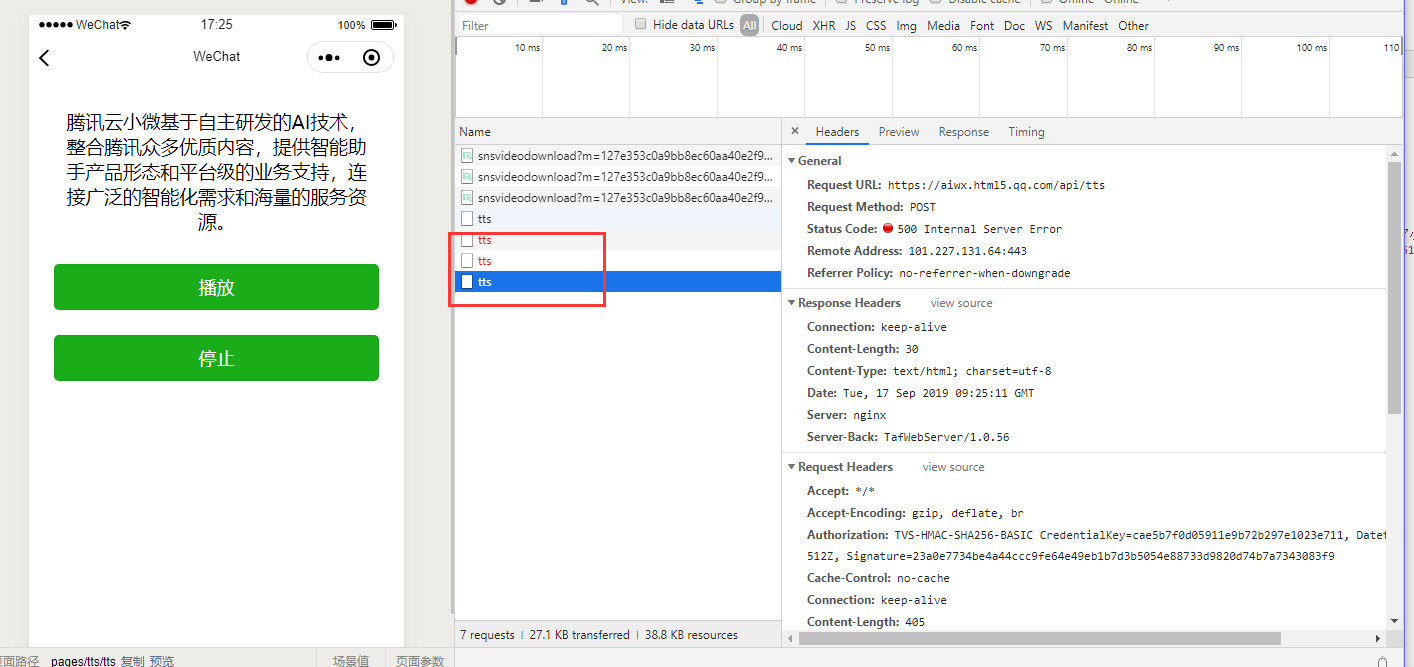
Task: Filter requests by JS
Action: coord(851,25)
